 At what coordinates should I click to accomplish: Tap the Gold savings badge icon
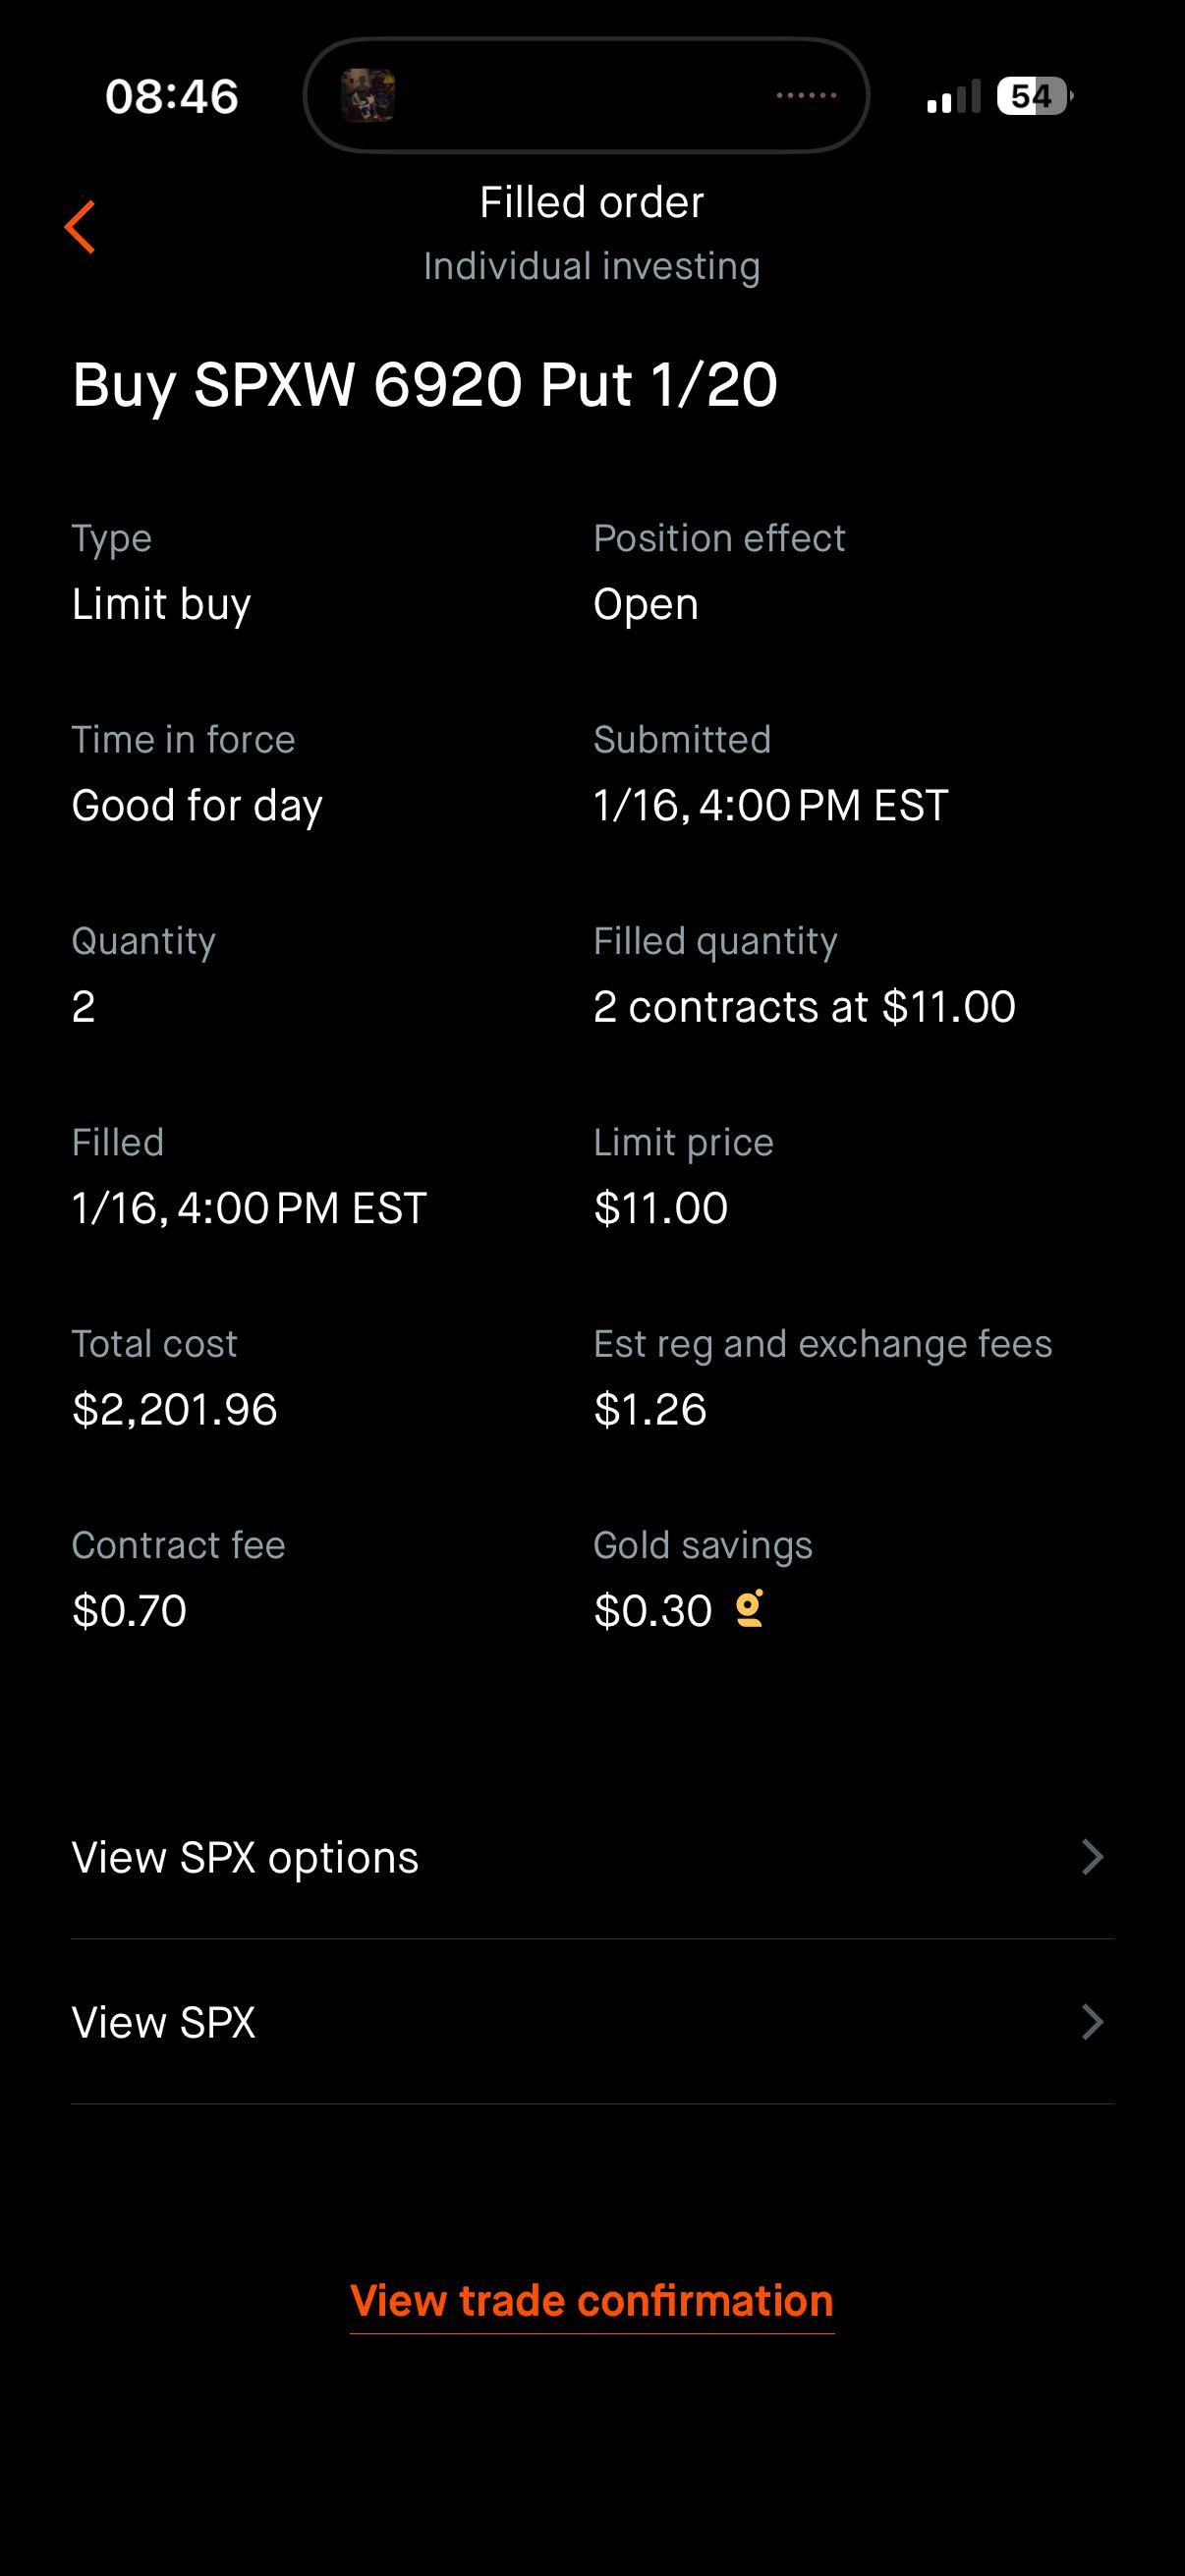point(750,1609)
